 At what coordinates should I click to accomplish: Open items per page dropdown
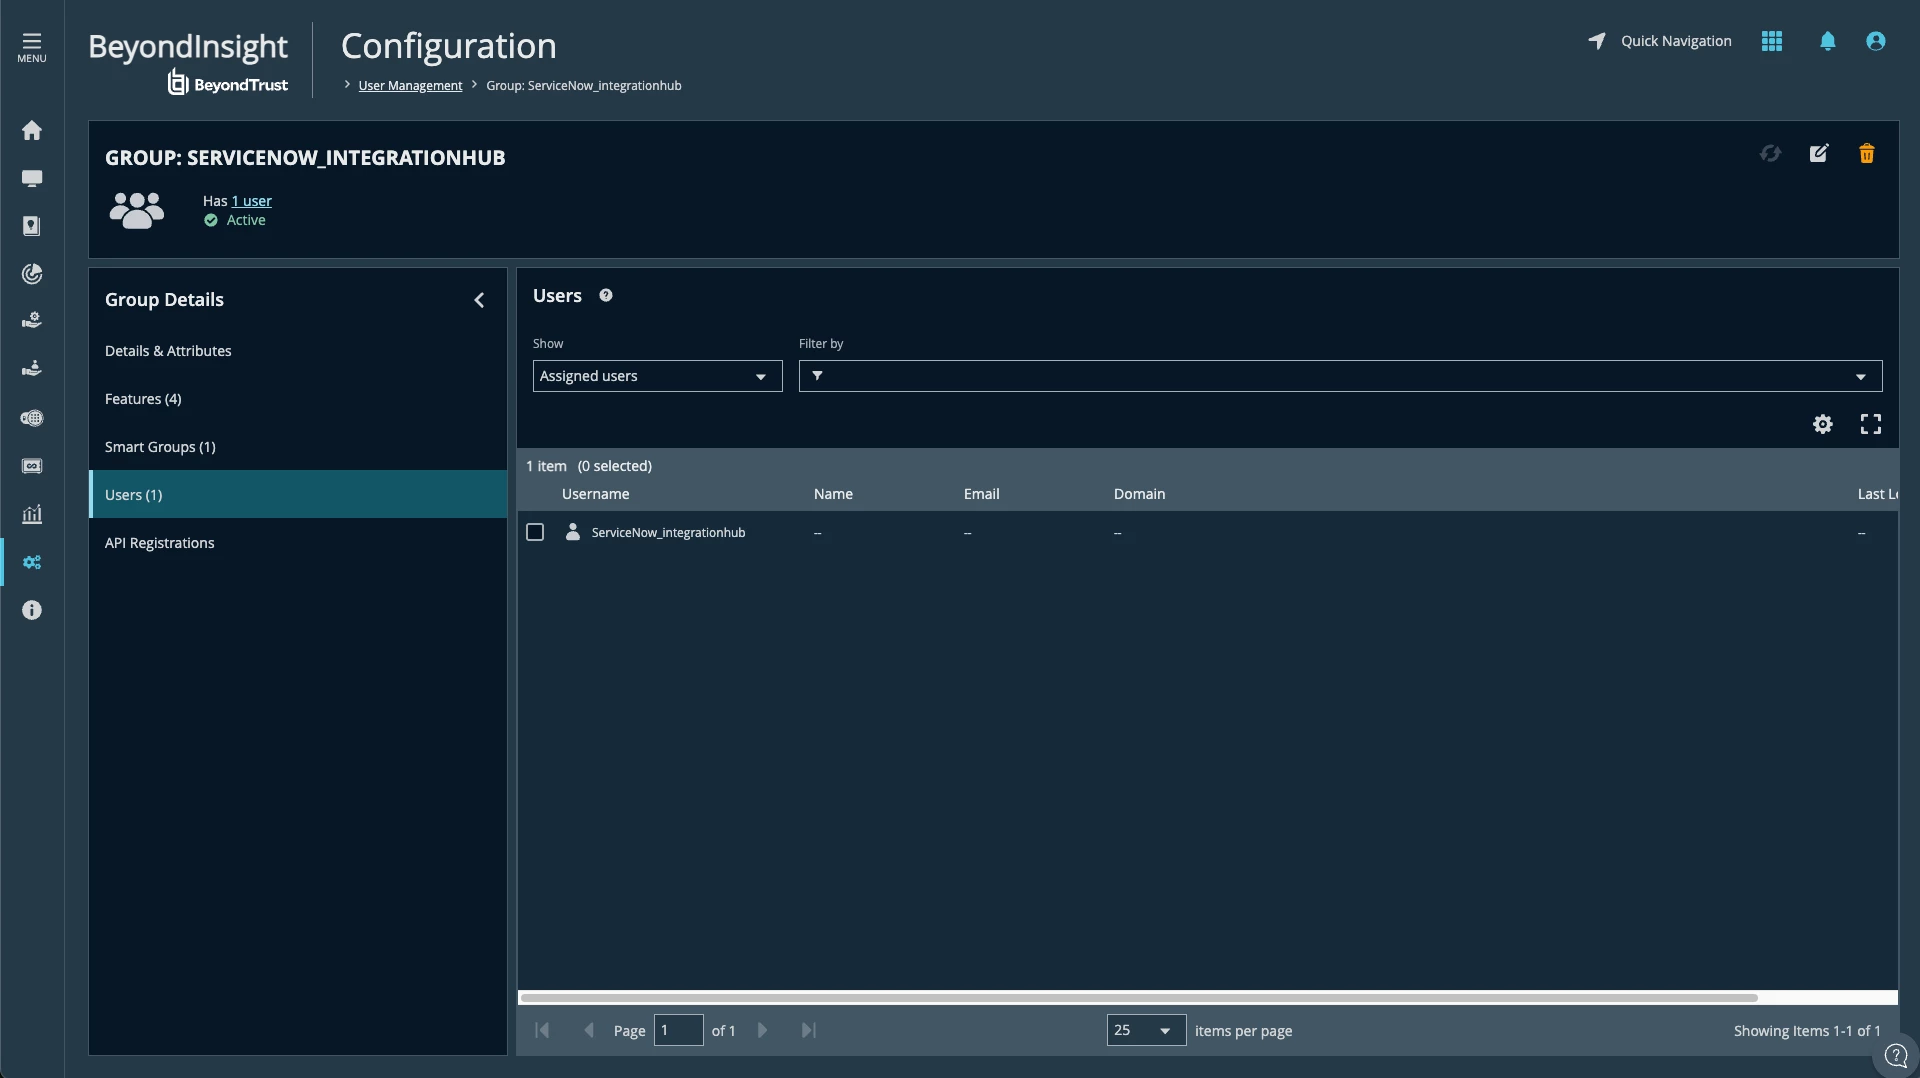[x=1146, y=1030]
